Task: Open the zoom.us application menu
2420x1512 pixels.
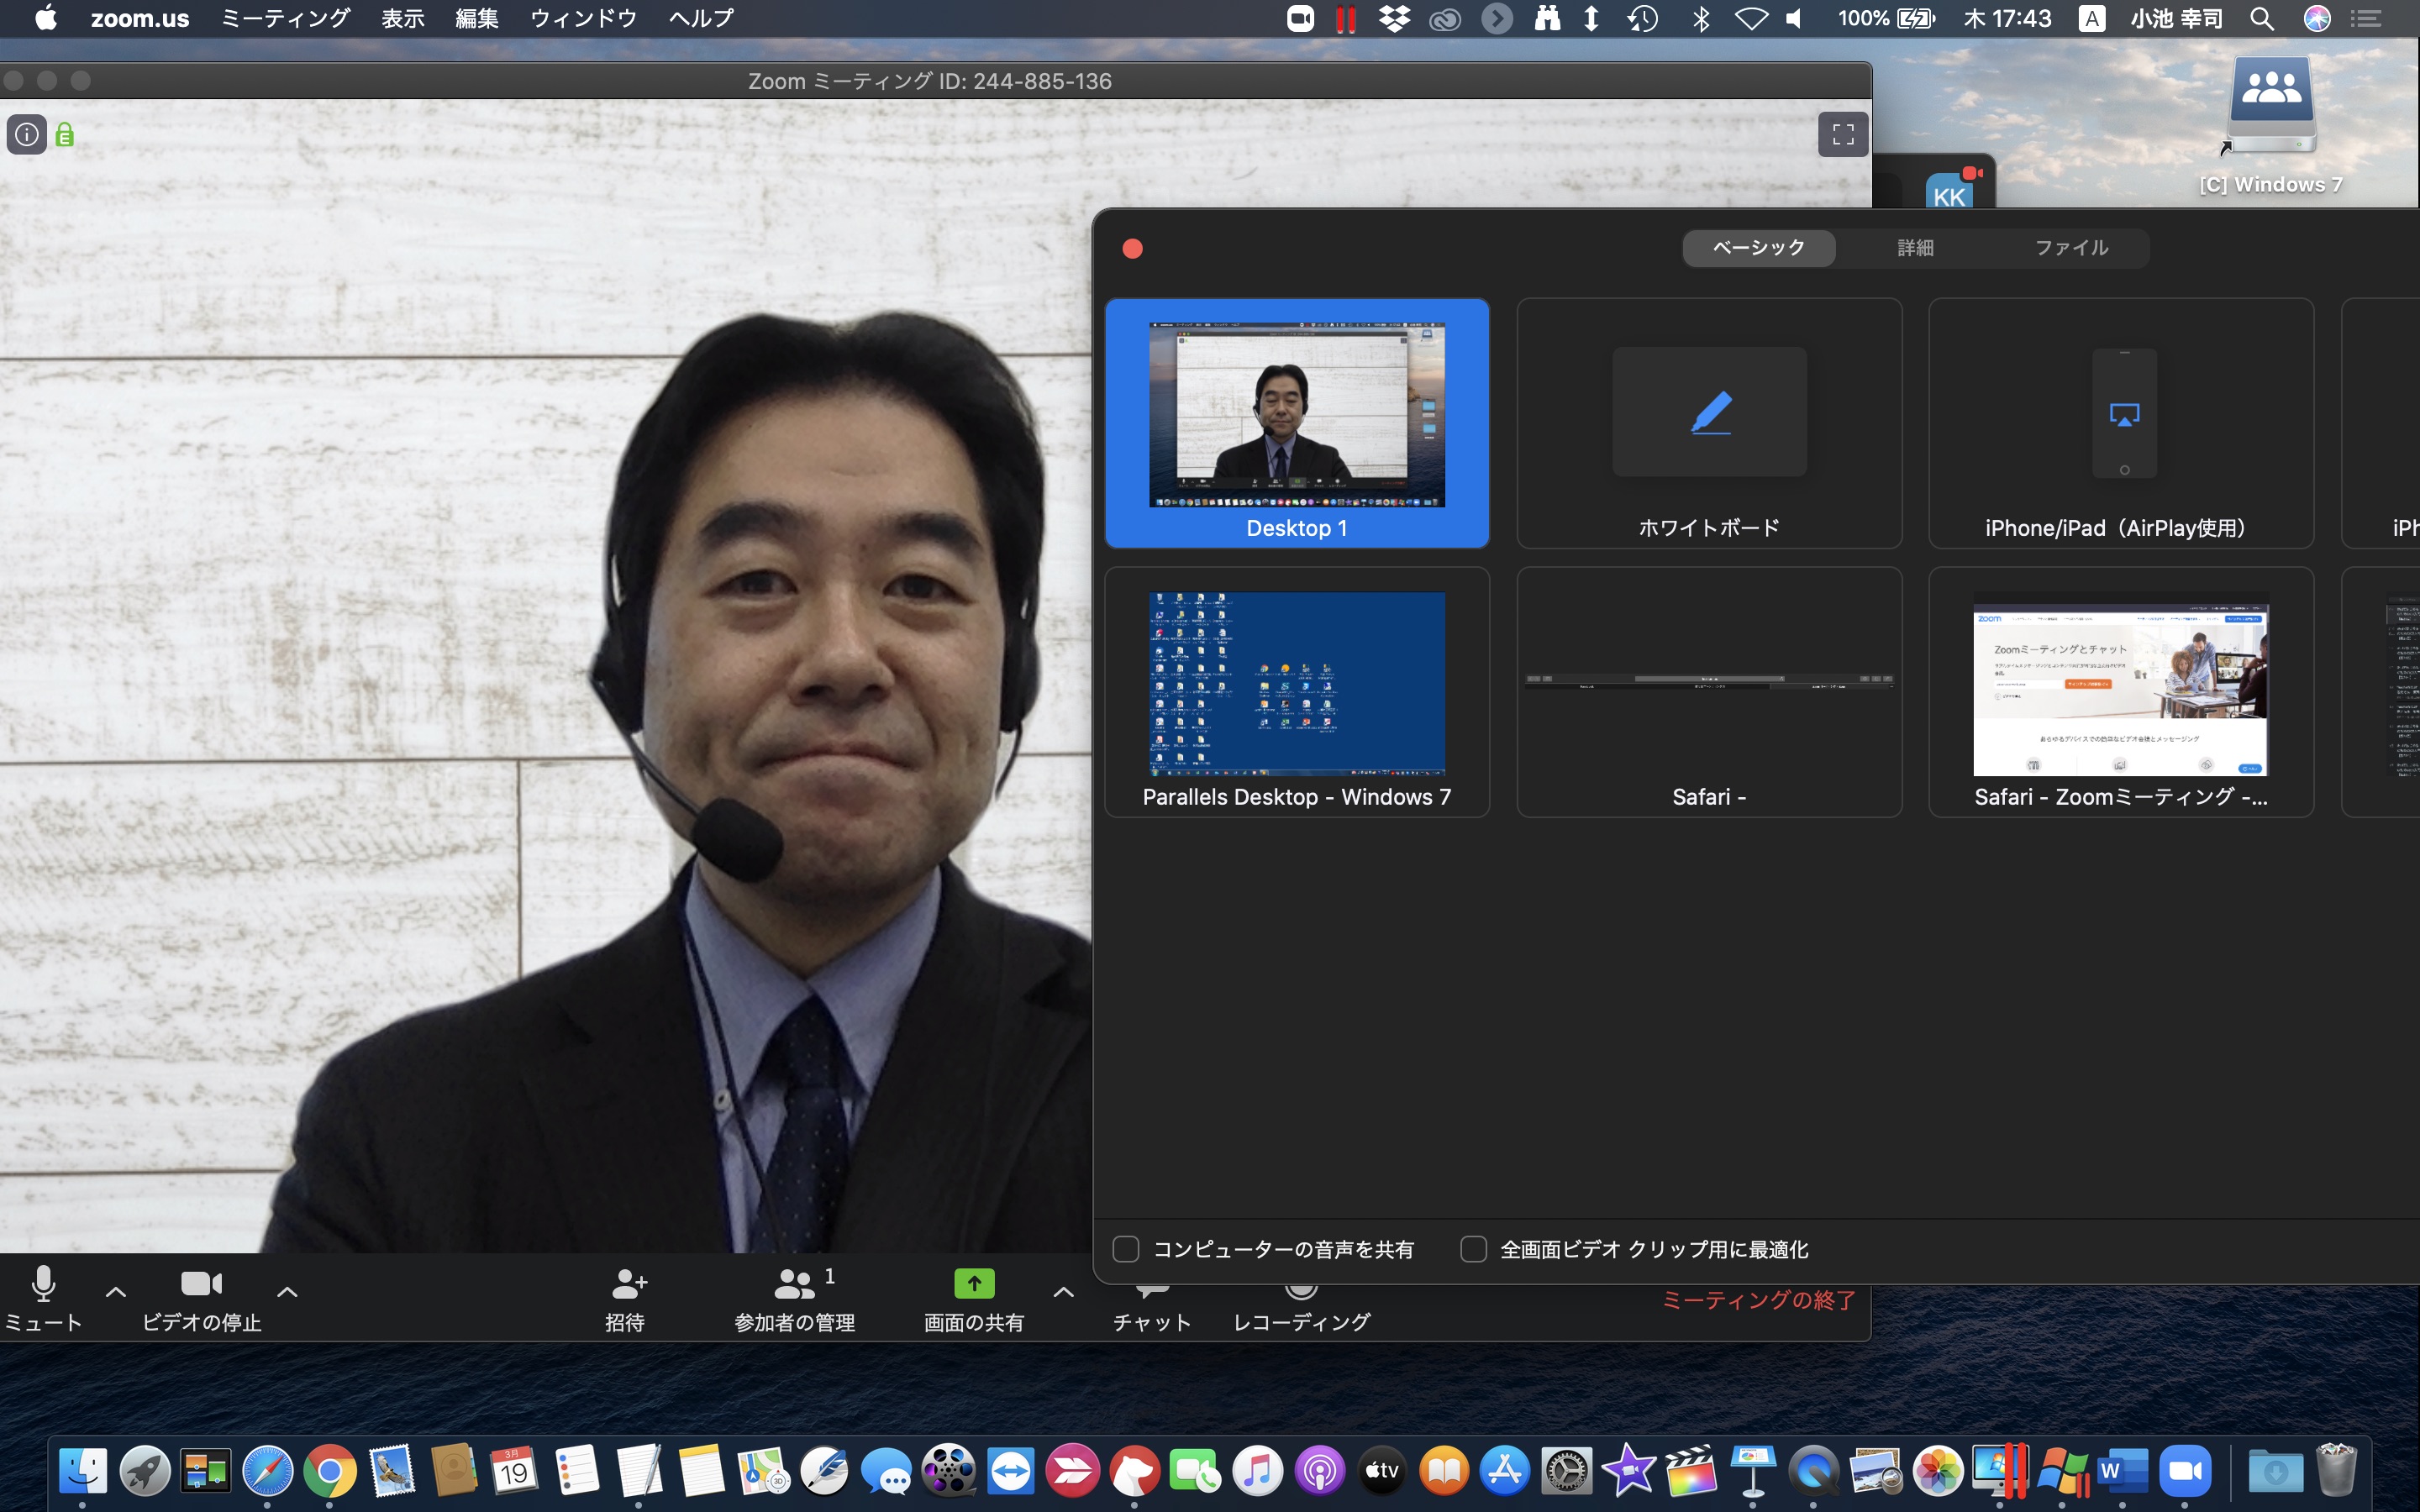Action: tap(140, 18)
